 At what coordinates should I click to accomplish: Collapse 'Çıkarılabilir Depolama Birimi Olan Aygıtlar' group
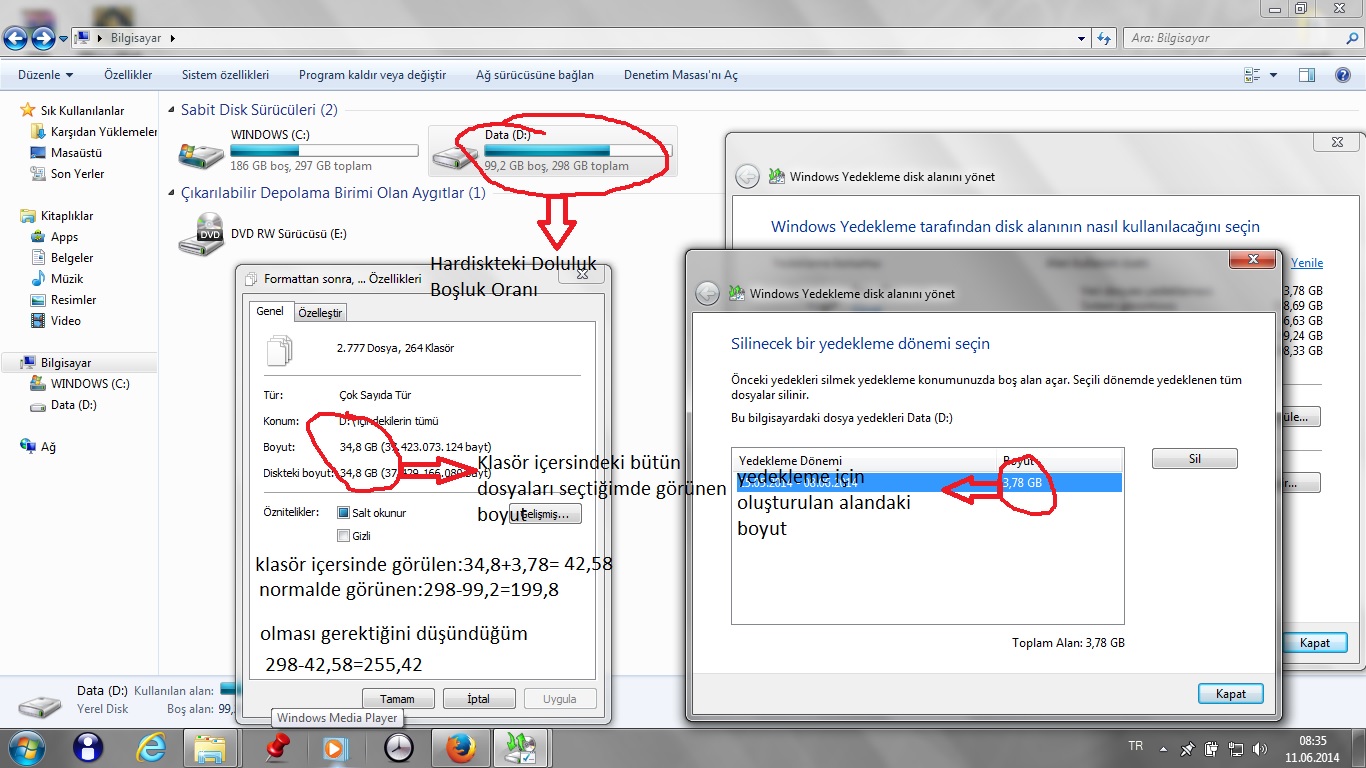pyautogui.click(x=172, y=193)
